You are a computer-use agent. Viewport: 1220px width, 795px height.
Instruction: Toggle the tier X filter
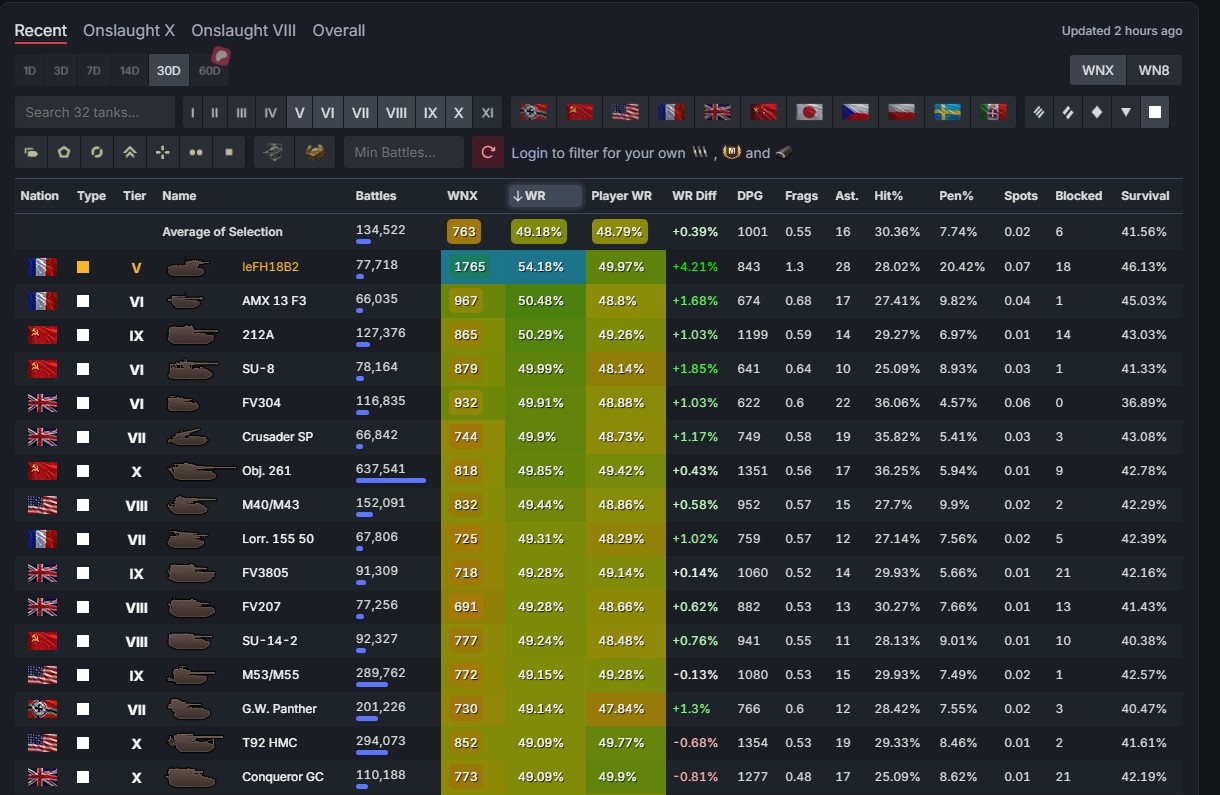[x=459, y=112]
